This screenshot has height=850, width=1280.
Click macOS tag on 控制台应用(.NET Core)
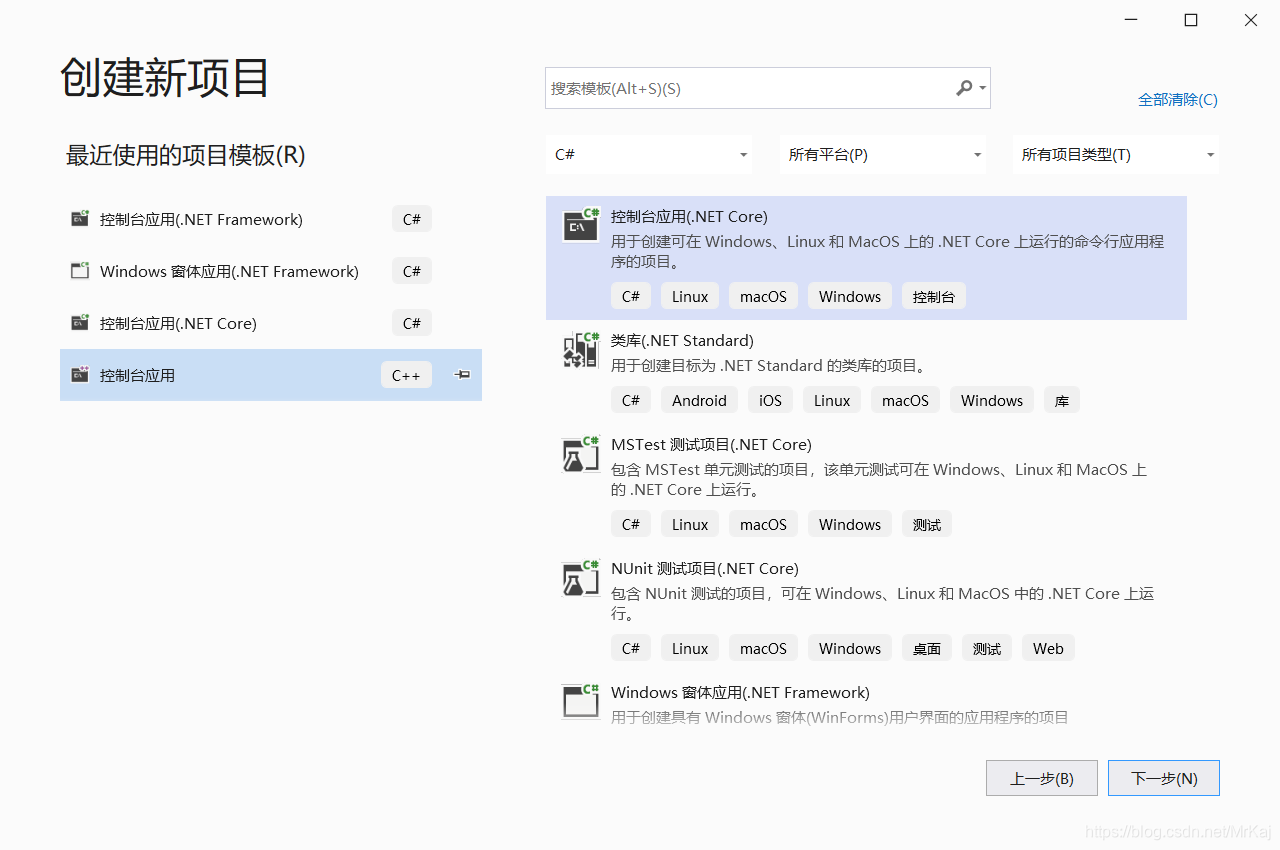763,296
